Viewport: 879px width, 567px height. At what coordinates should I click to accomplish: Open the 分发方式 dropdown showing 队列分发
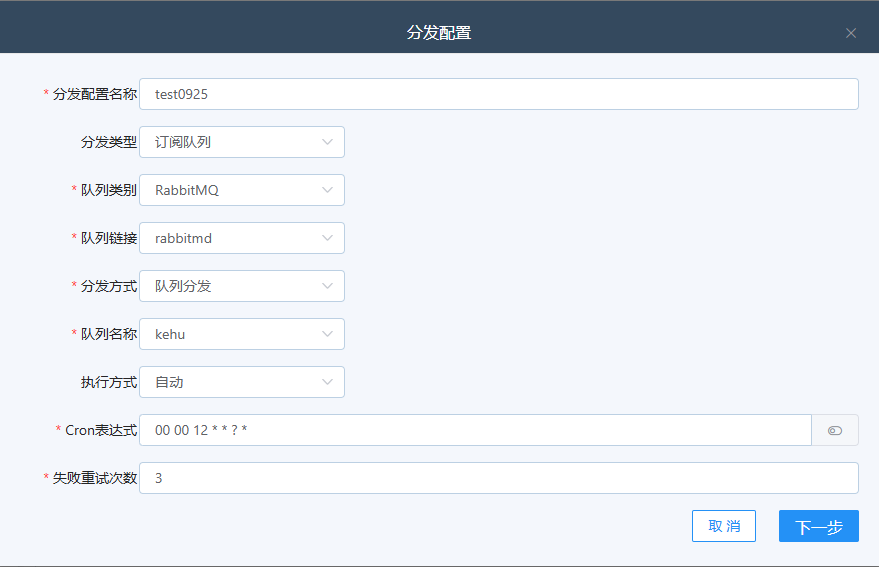[242, 286]
